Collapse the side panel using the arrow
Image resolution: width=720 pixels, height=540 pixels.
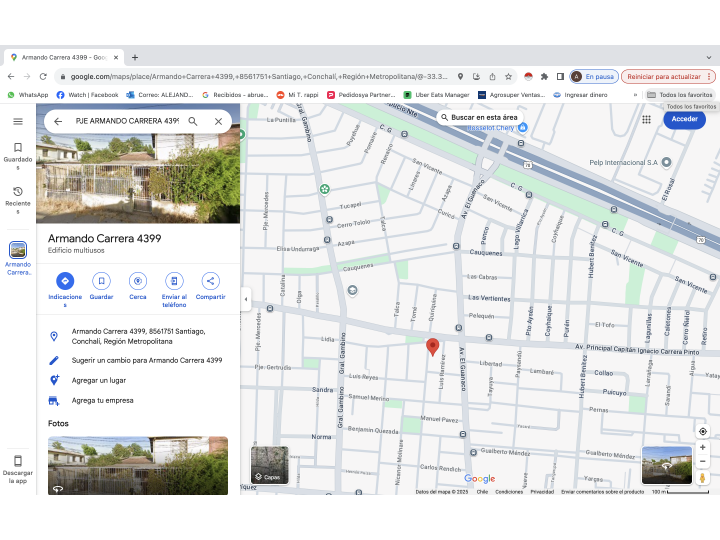tap(245, 300)
